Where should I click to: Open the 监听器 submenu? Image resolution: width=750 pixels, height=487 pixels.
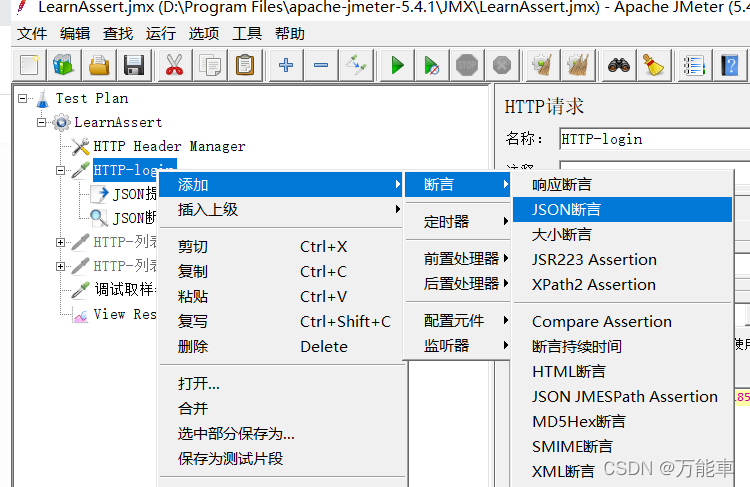[x=458, y=345]
